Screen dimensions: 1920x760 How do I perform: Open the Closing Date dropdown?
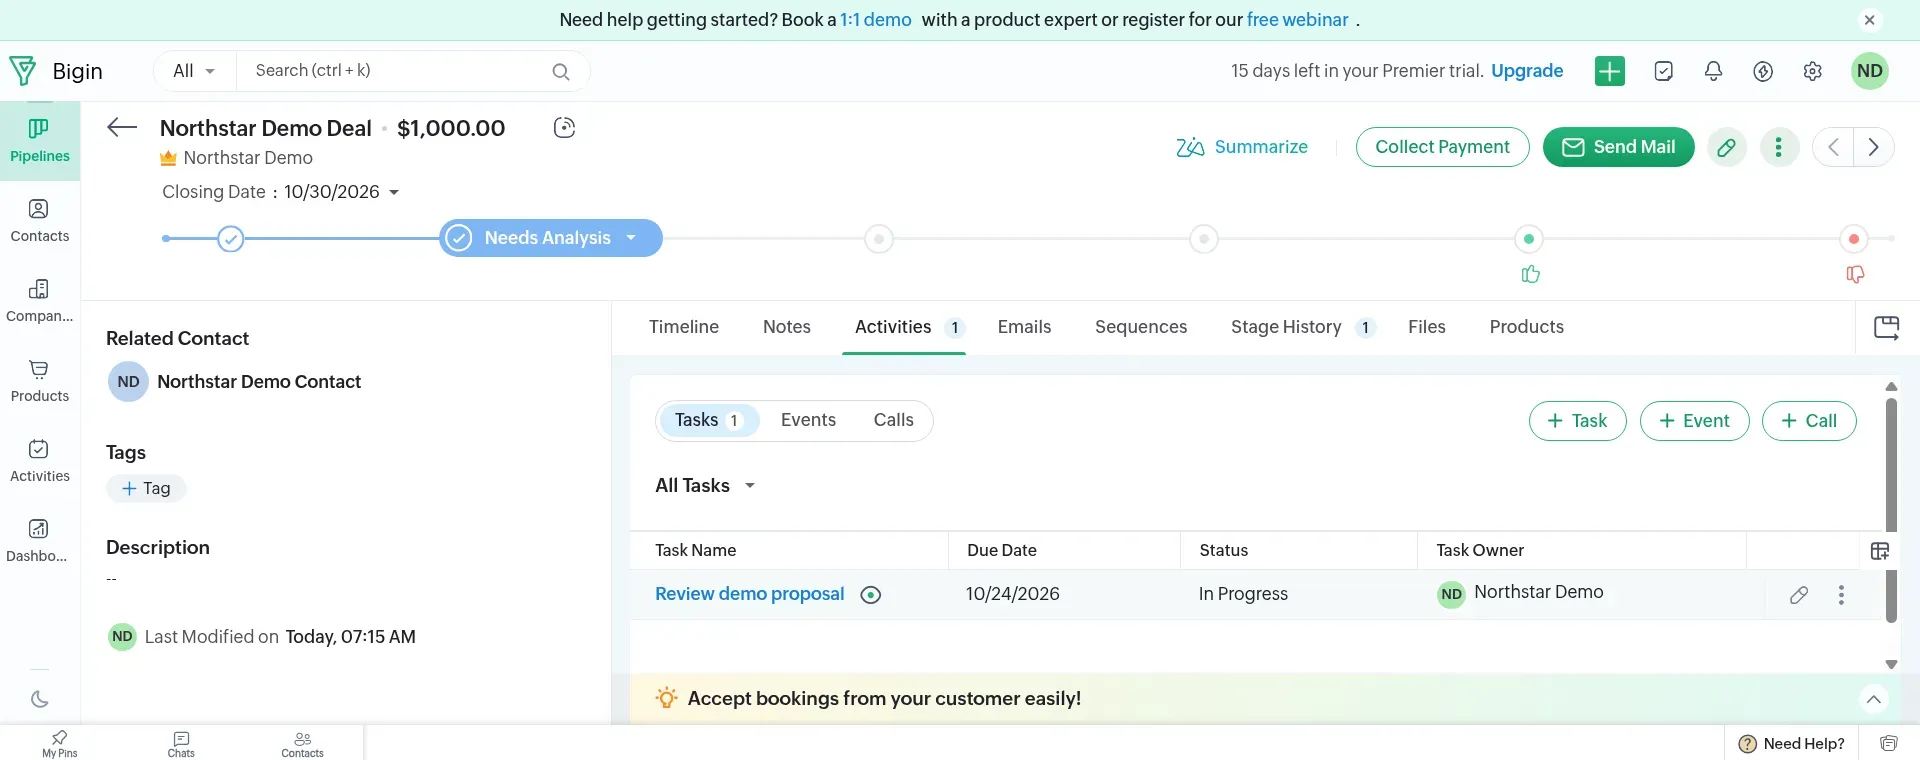tap(394, 192)
